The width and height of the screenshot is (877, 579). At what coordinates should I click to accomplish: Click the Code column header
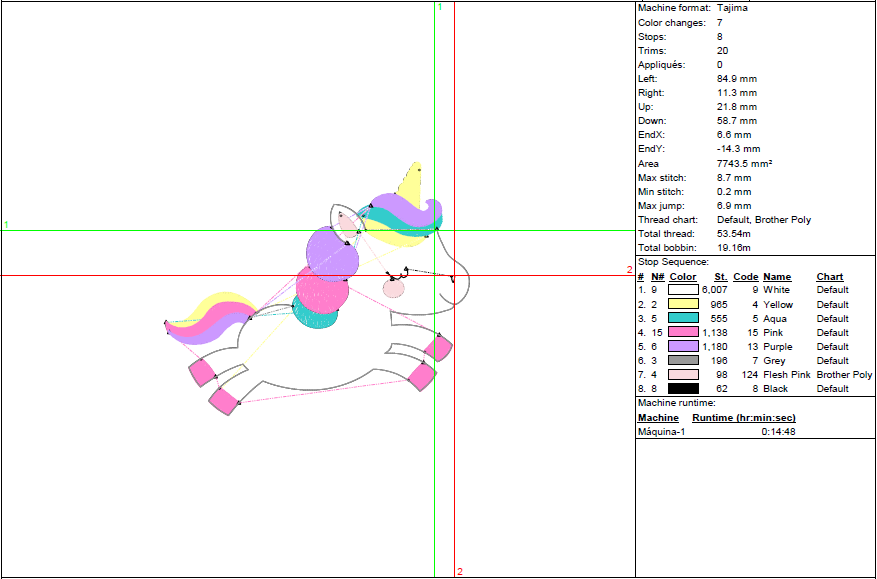point(745,277)
